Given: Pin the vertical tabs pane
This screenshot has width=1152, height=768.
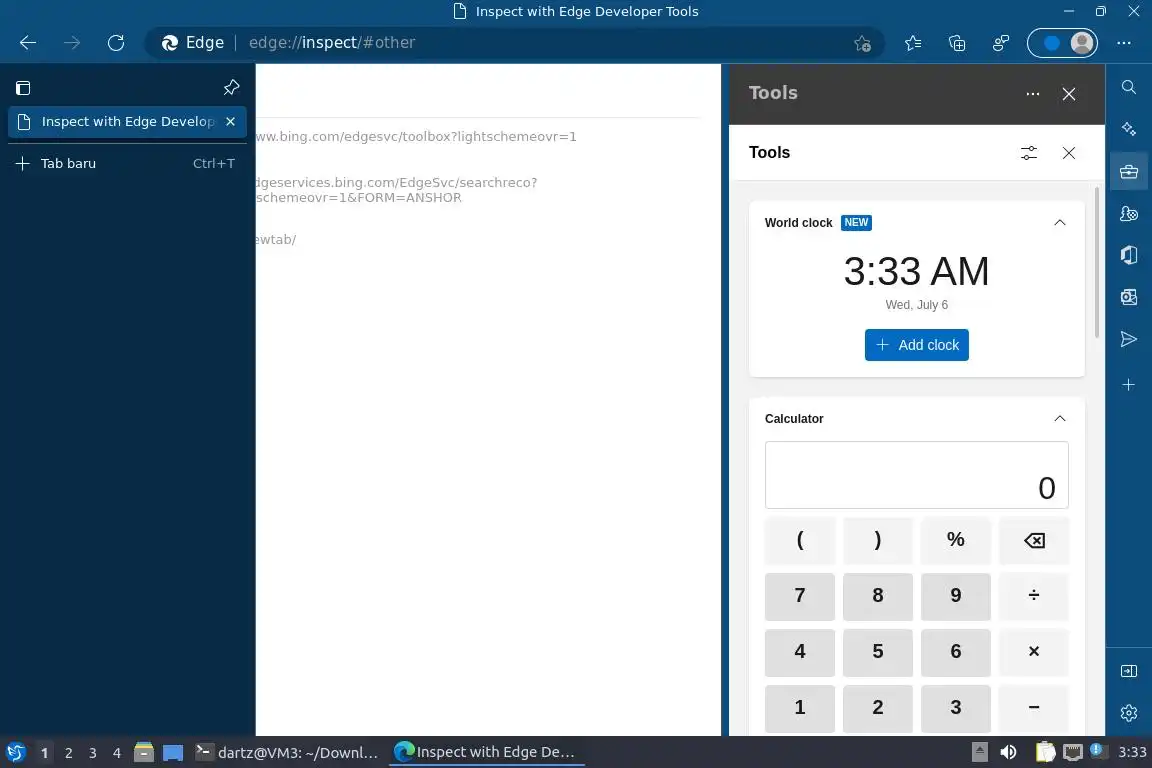Looking at the screenshot, I should (x=231, y=87).
